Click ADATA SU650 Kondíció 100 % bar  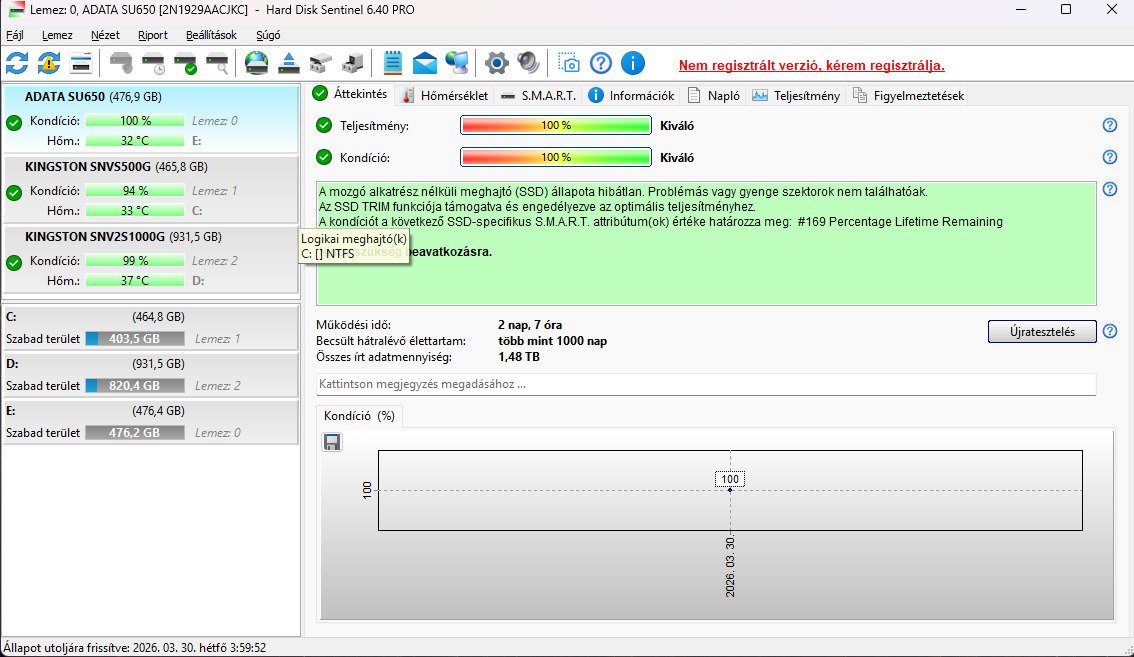pyautogui.click(x=135, y=121)
